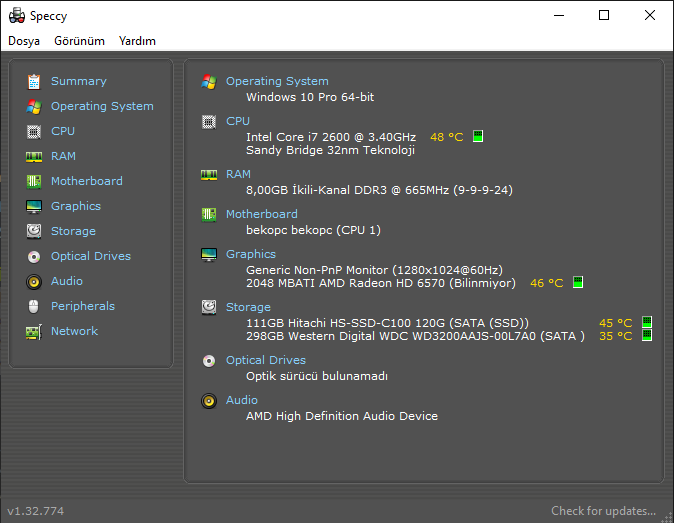This screenshot has width=674, height=523.
Task: Click the Hitachi SSD temperature indicator
Action: point(647,322)
